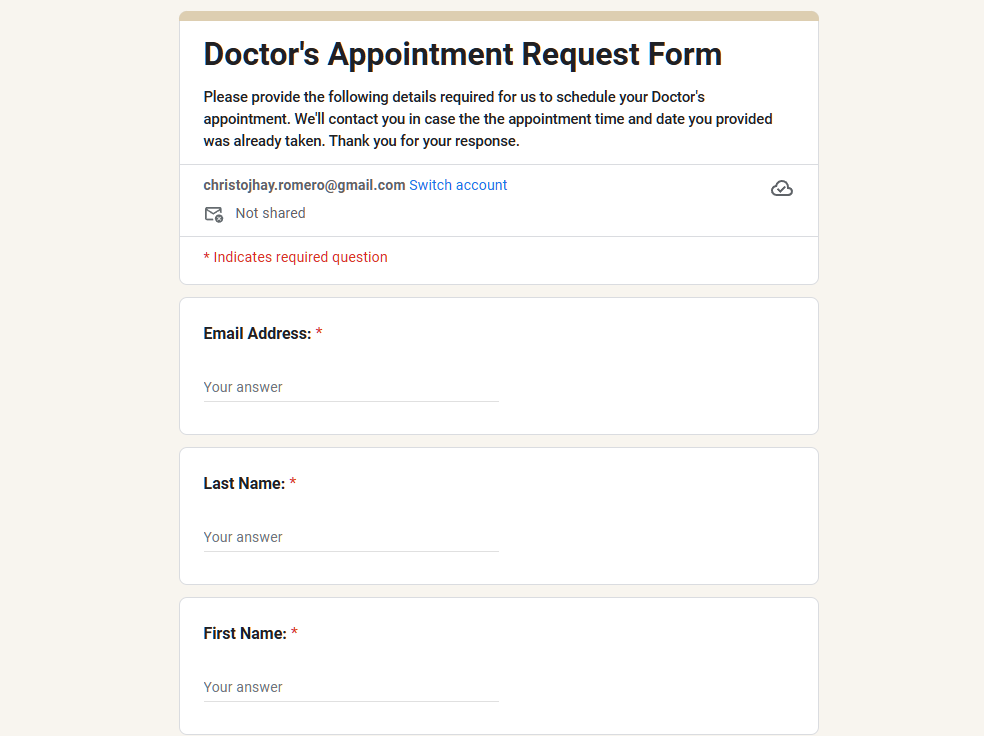Click the cloud draft-saved icon
The image size is (984, 736).
pyautogui.click(x=782, y=188)
